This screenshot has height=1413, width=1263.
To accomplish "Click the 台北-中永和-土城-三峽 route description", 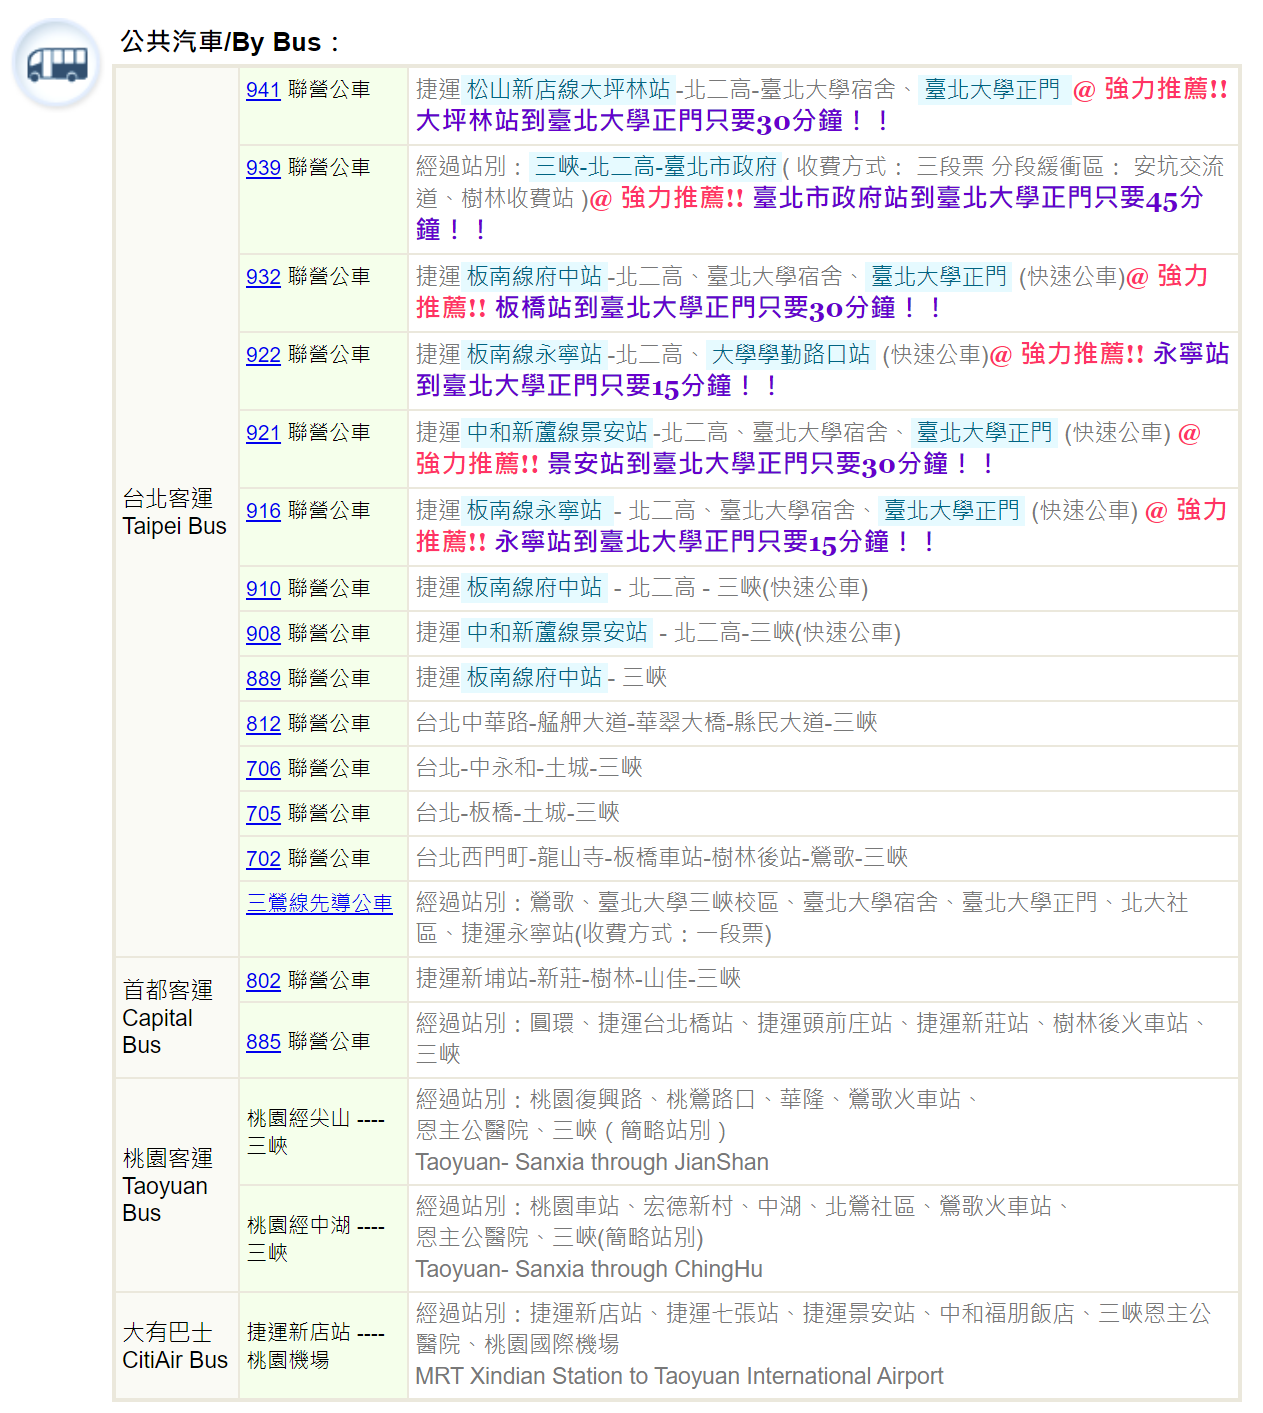I will coord(529,768).
